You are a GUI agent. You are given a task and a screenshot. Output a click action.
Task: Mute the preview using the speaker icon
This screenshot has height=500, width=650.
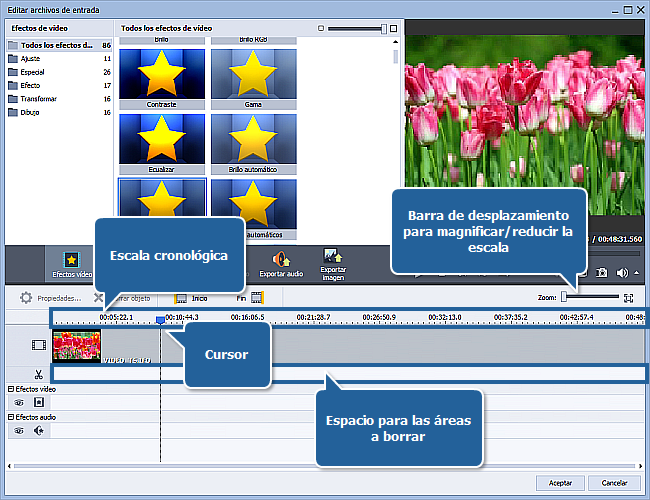(622, 272)
